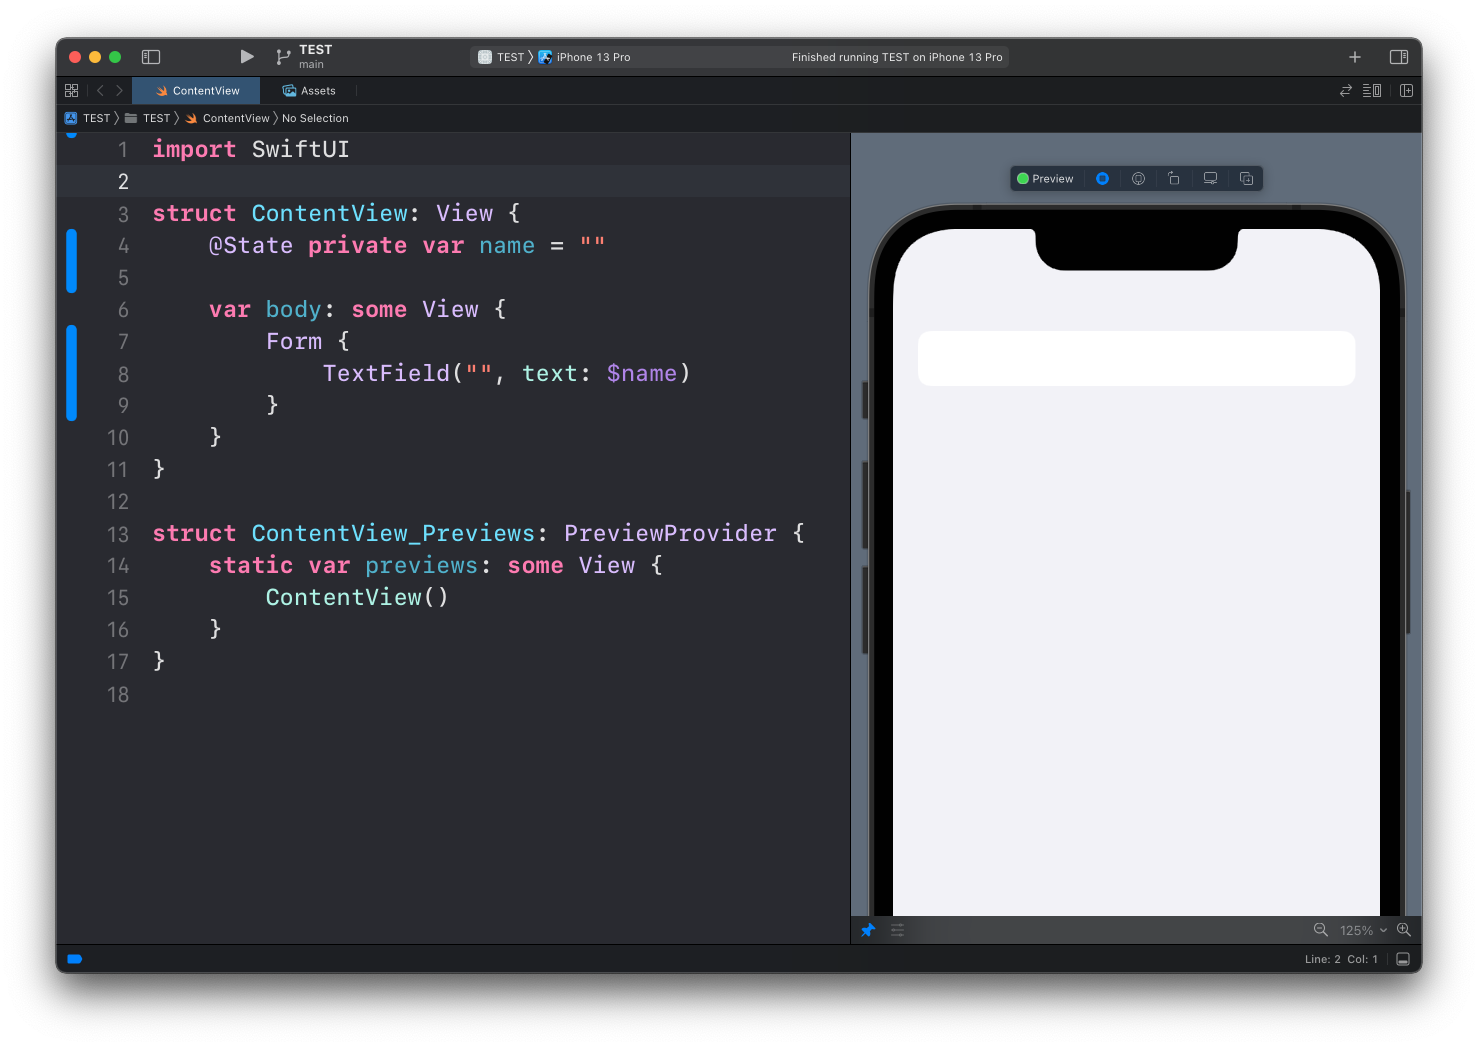Open the library with the plus sidebar icon
Image resolution: width=1478 pixels, height=1047 pixels.
point(1354,57)
